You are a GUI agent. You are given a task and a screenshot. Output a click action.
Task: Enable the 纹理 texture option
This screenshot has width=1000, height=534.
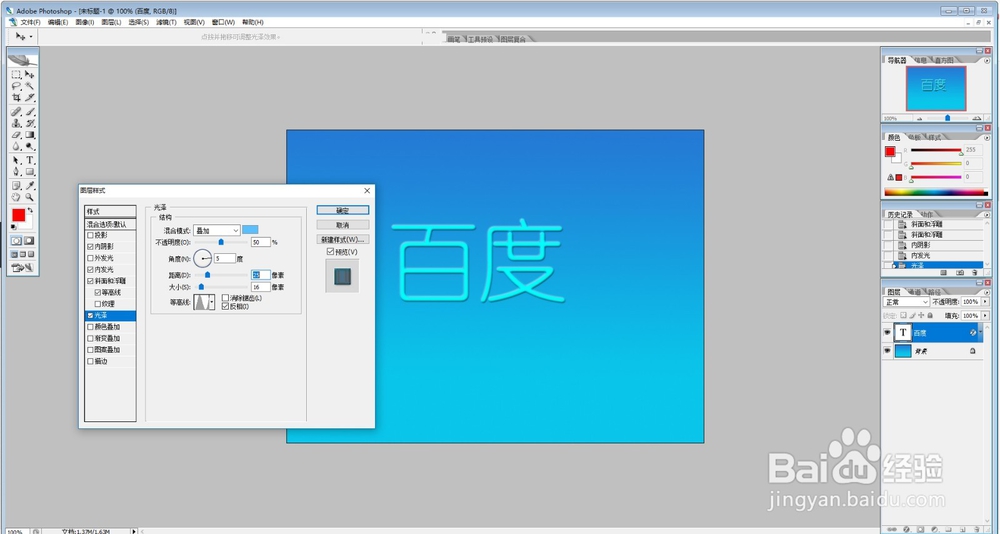(x=98, y=304)
